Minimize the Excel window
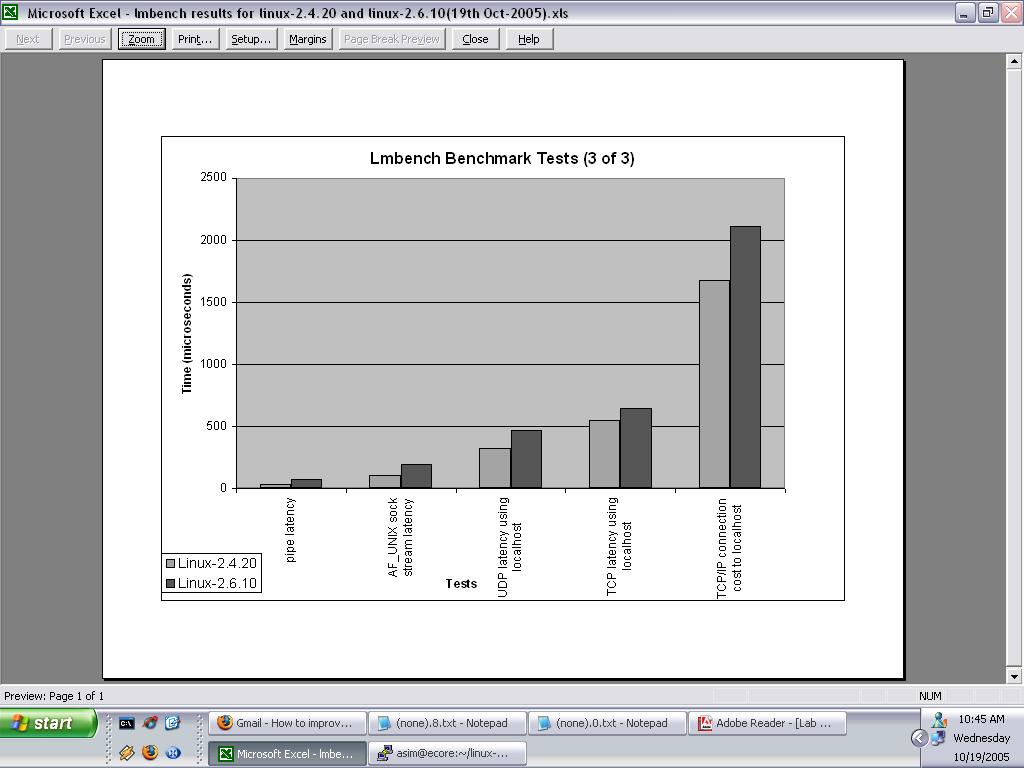 tap(965, 12)
